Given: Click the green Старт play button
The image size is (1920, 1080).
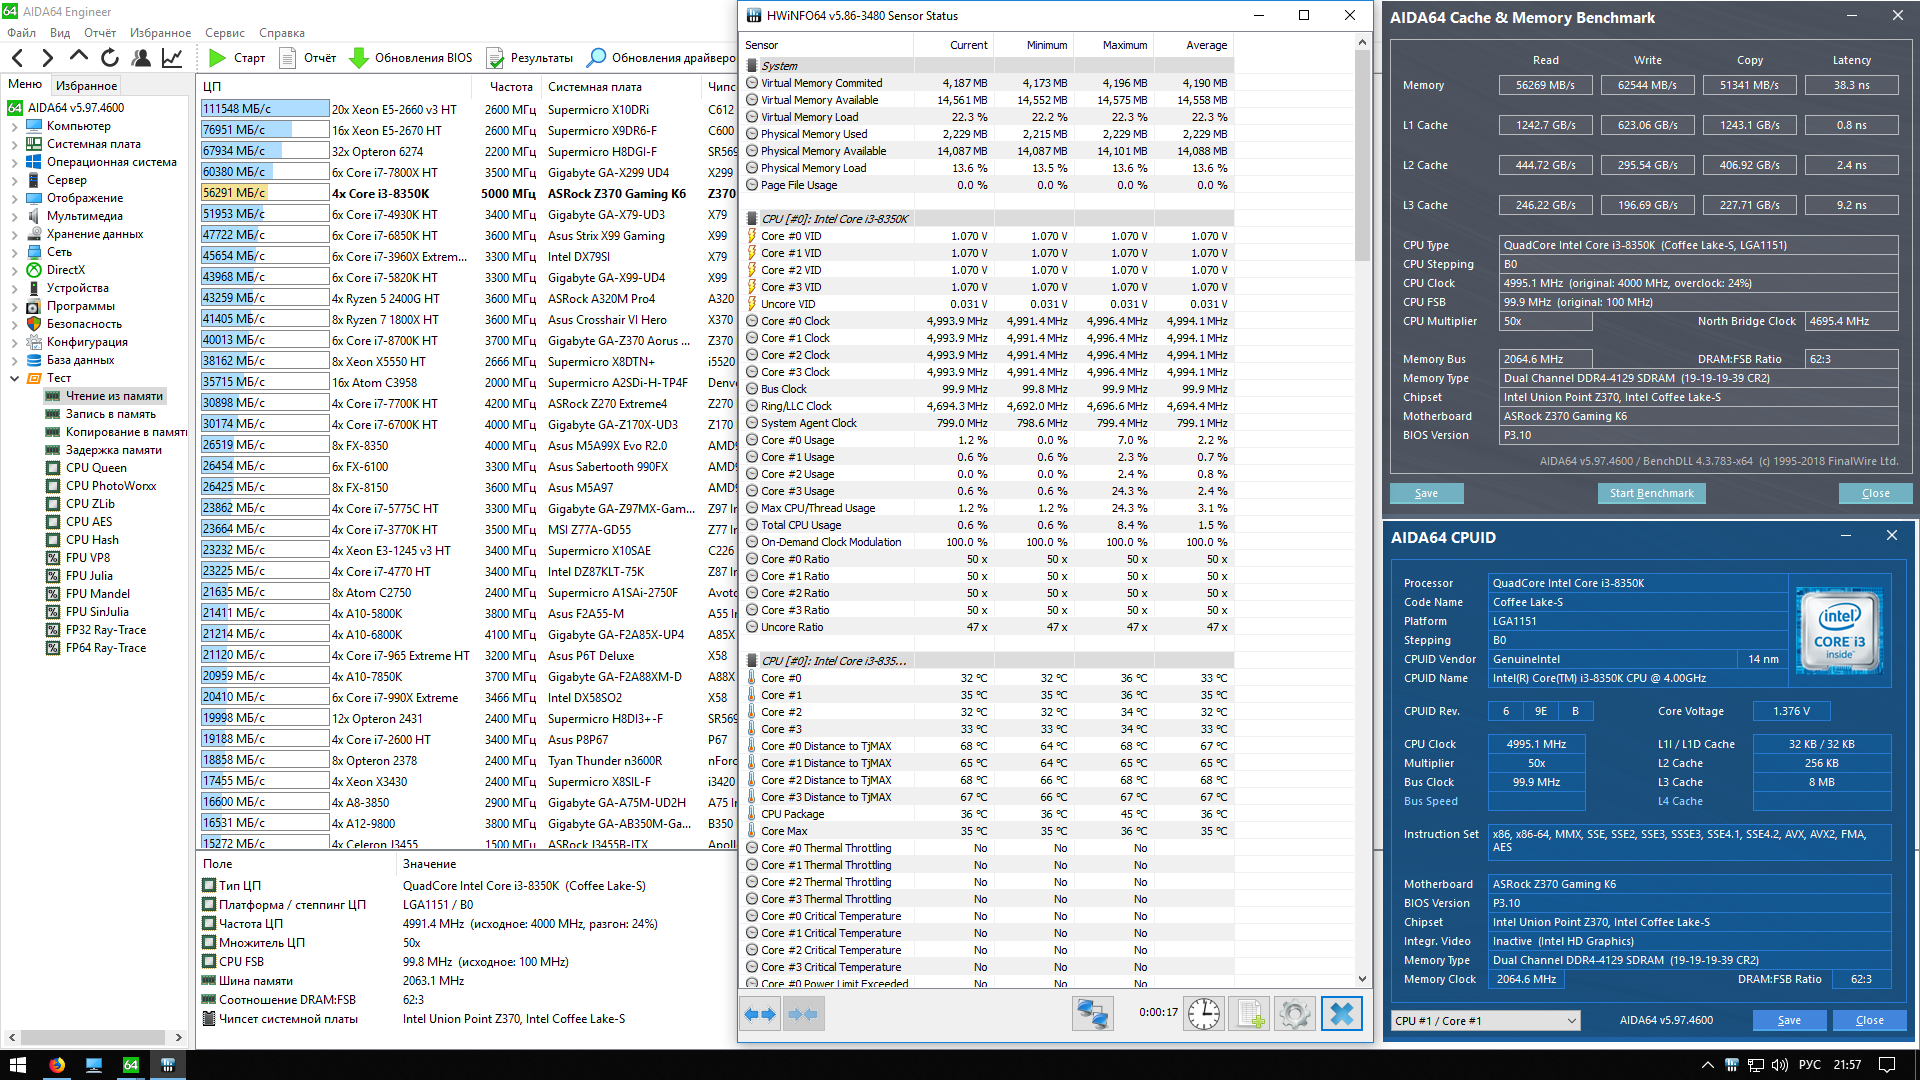Looking at the screenshot, I should 217,58.
